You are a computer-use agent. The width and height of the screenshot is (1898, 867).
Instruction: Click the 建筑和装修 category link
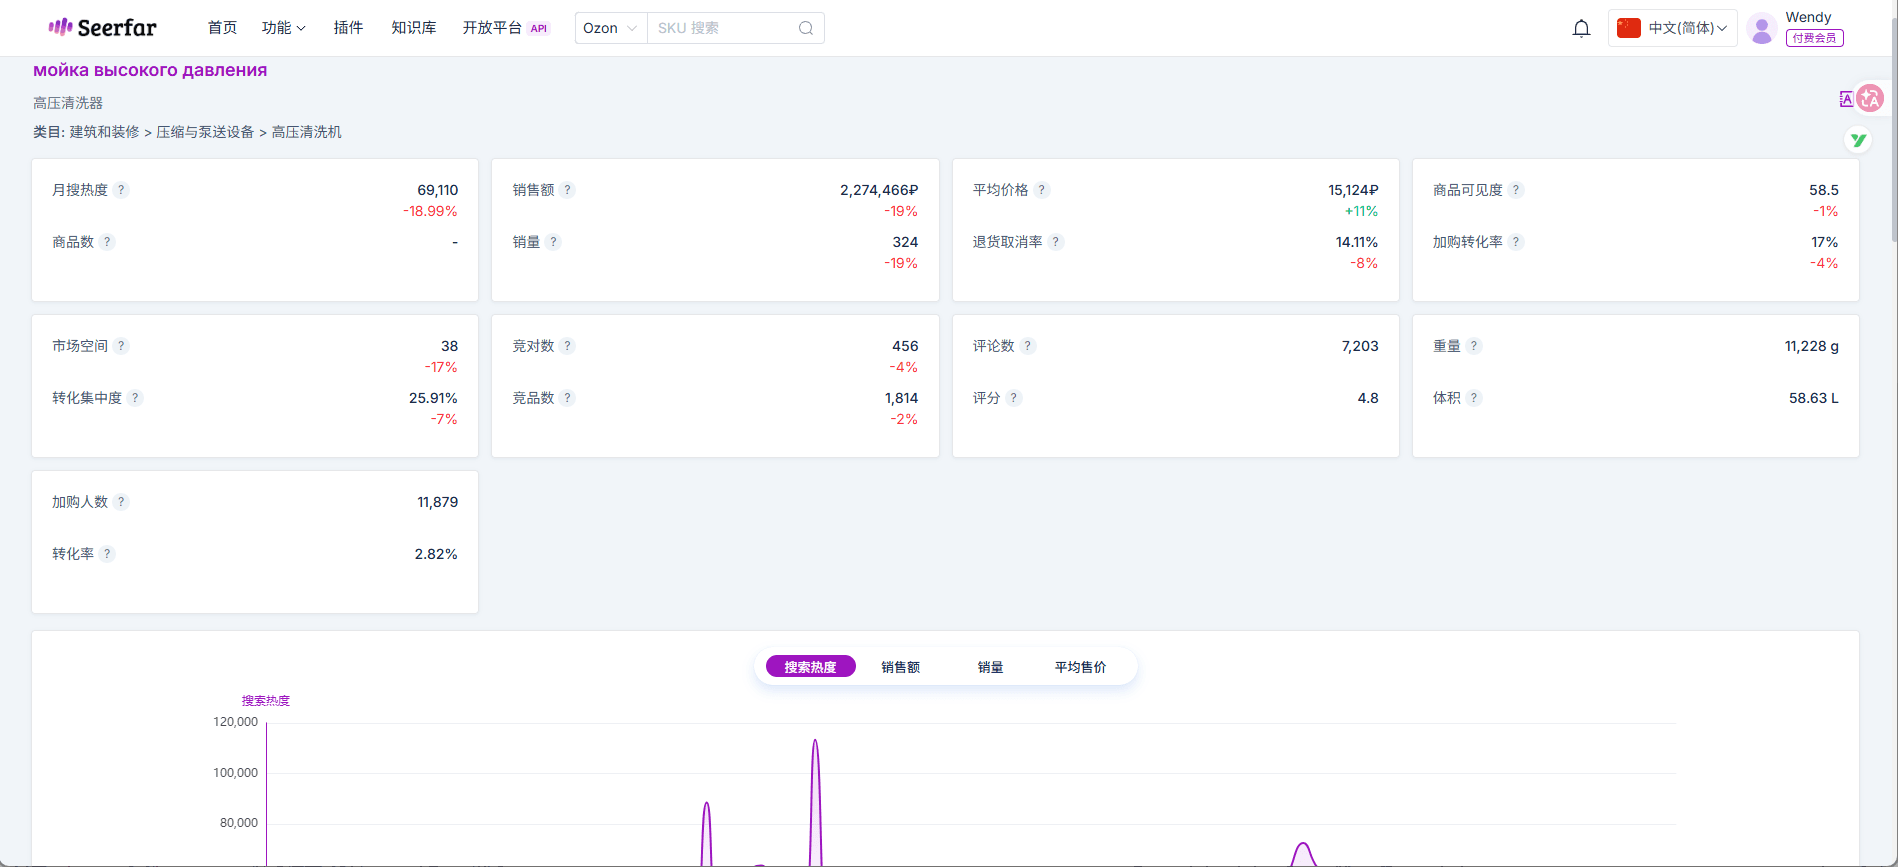(x=104, y=132)
